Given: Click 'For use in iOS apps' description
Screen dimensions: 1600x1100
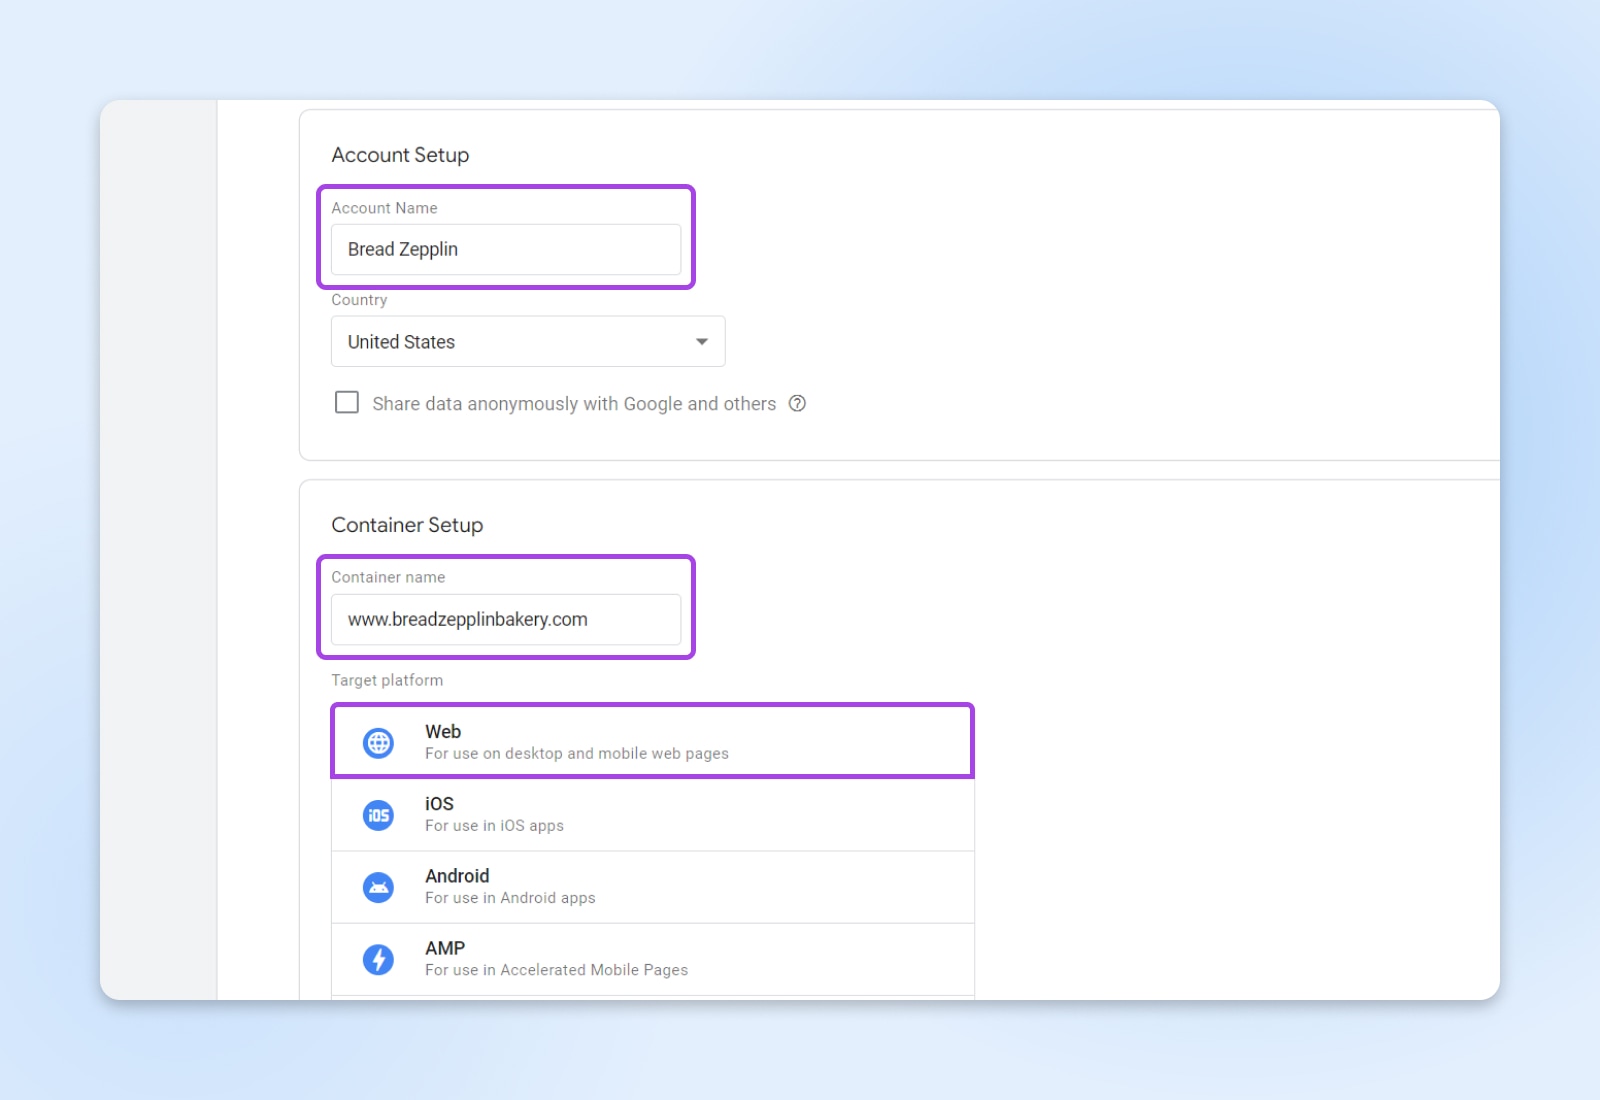Looking at the screenshot, I should (x=494, y=826).
